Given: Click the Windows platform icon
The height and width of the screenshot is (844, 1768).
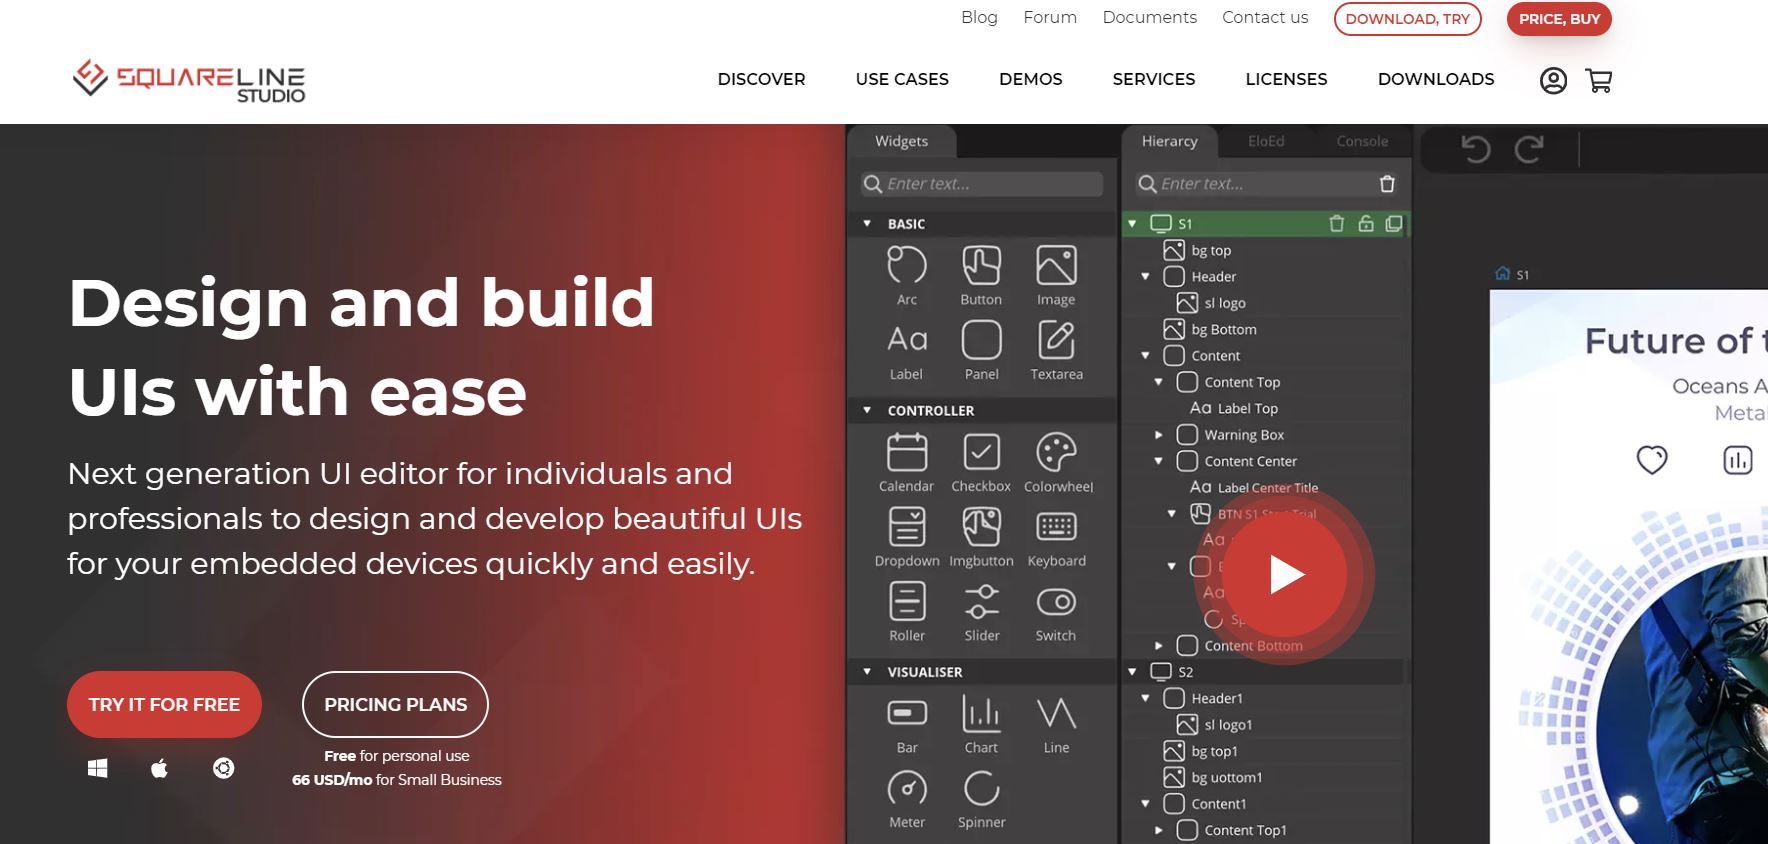Looking at the screenshot, I should pyautogui.click(x=98, y=768).
